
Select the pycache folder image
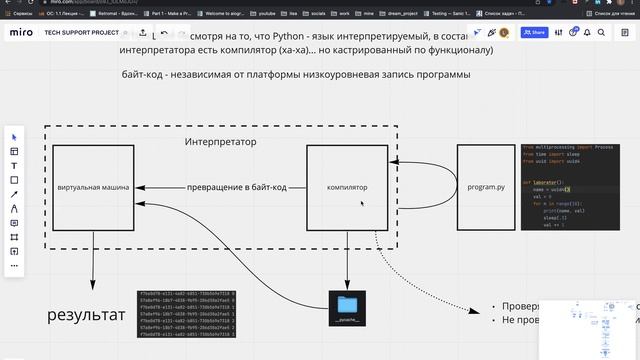click(x=347, y=308)
